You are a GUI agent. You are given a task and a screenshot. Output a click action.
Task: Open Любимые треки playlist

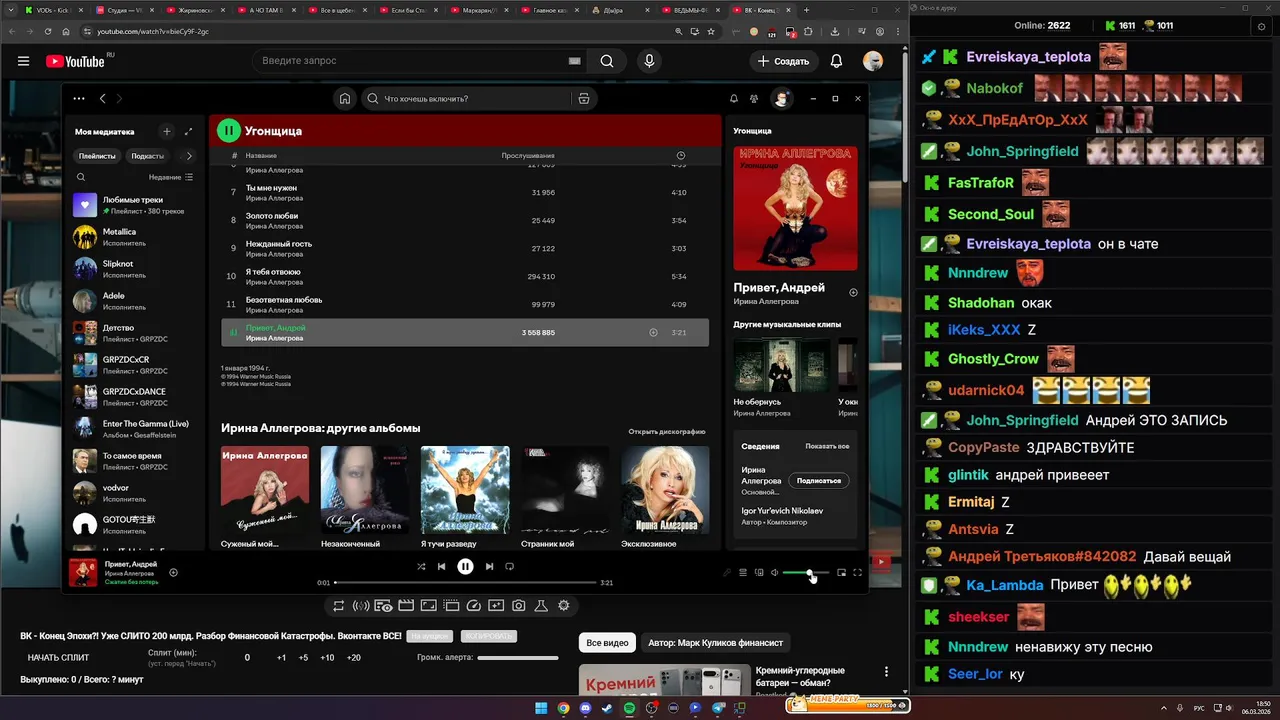click(x=134, y=205)
